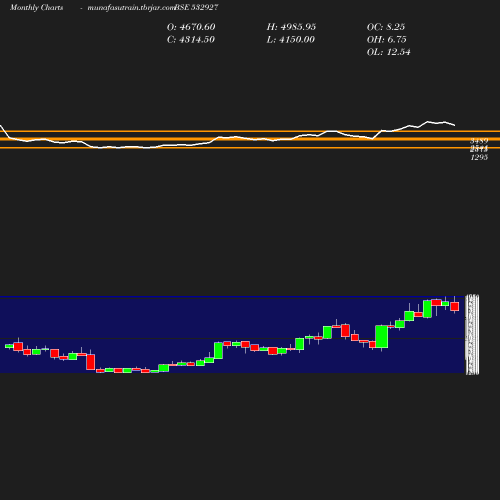Image resolution: width=500 pixels, height=500 pixels.
Task: Click the "OH: 6.75" value
Action: click(386, 39)
